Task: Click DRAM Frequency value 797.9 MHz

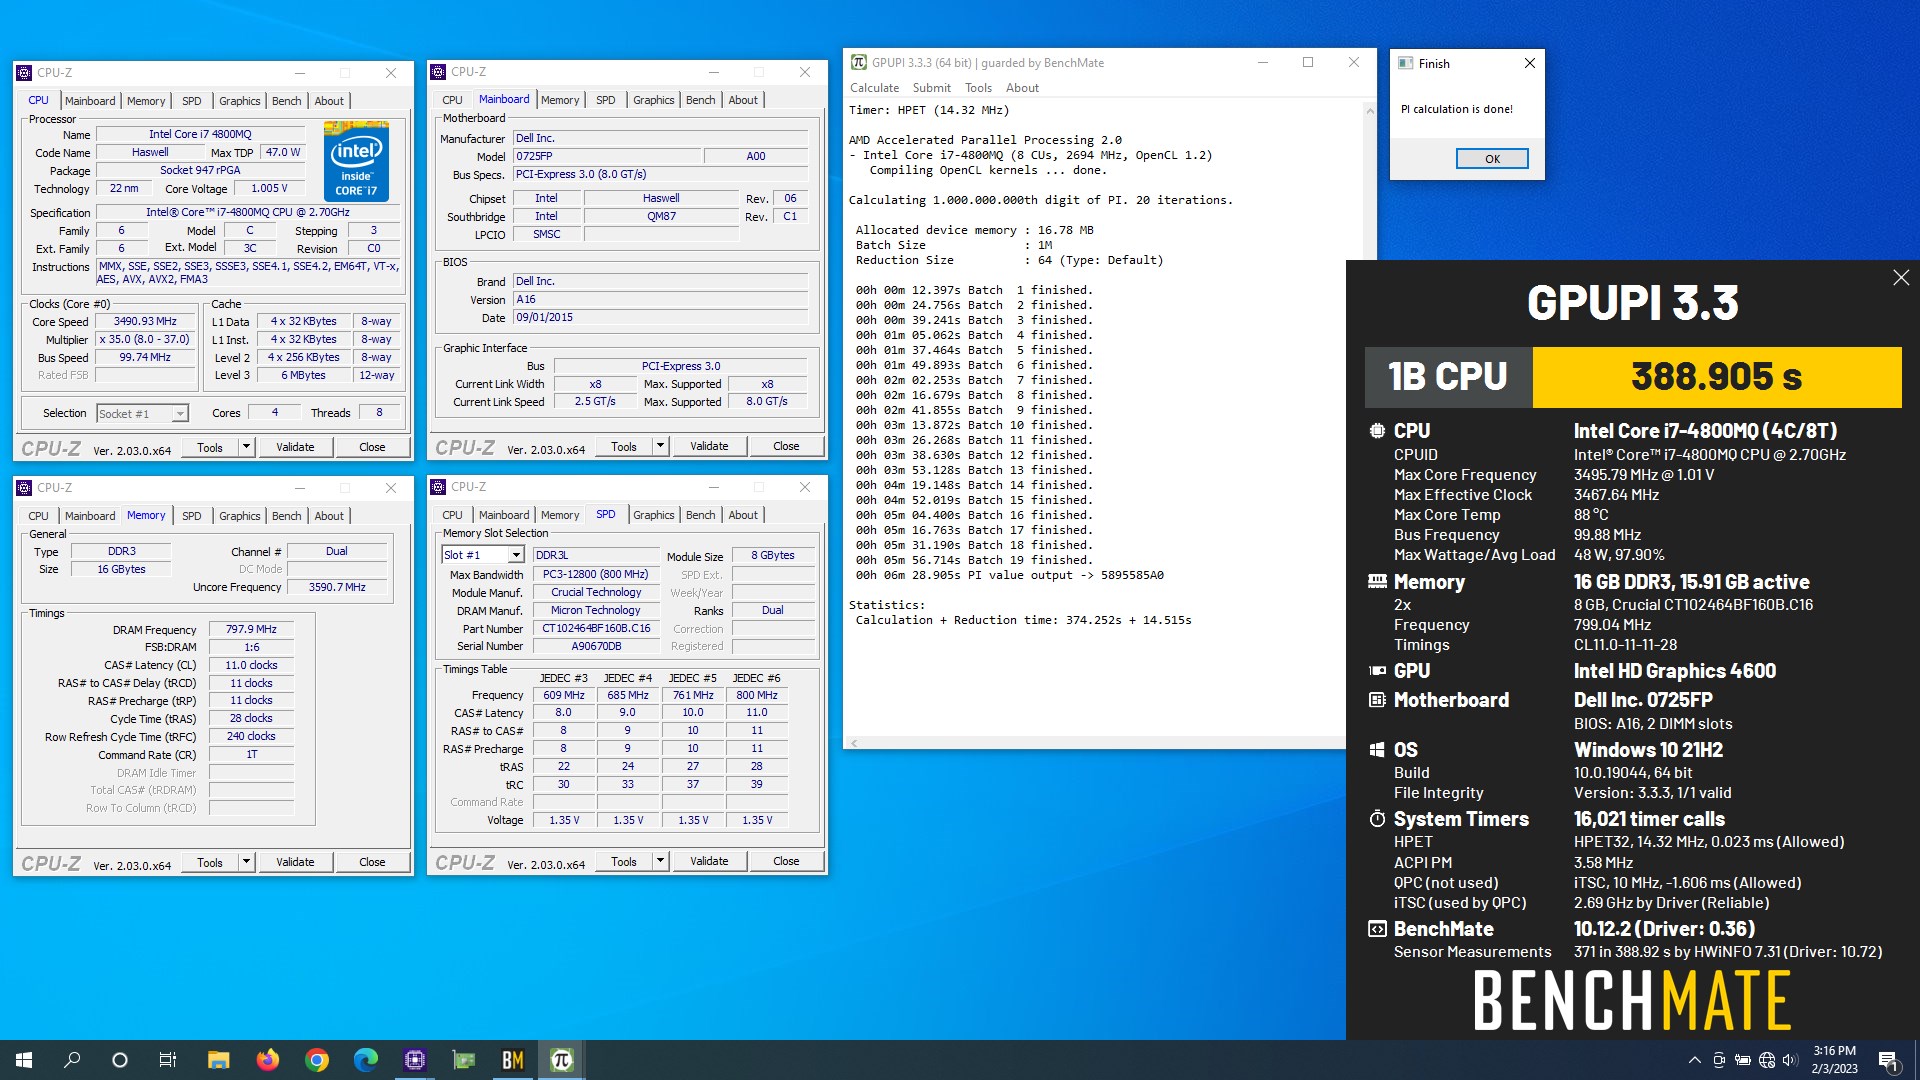Action: pos(251,630)
